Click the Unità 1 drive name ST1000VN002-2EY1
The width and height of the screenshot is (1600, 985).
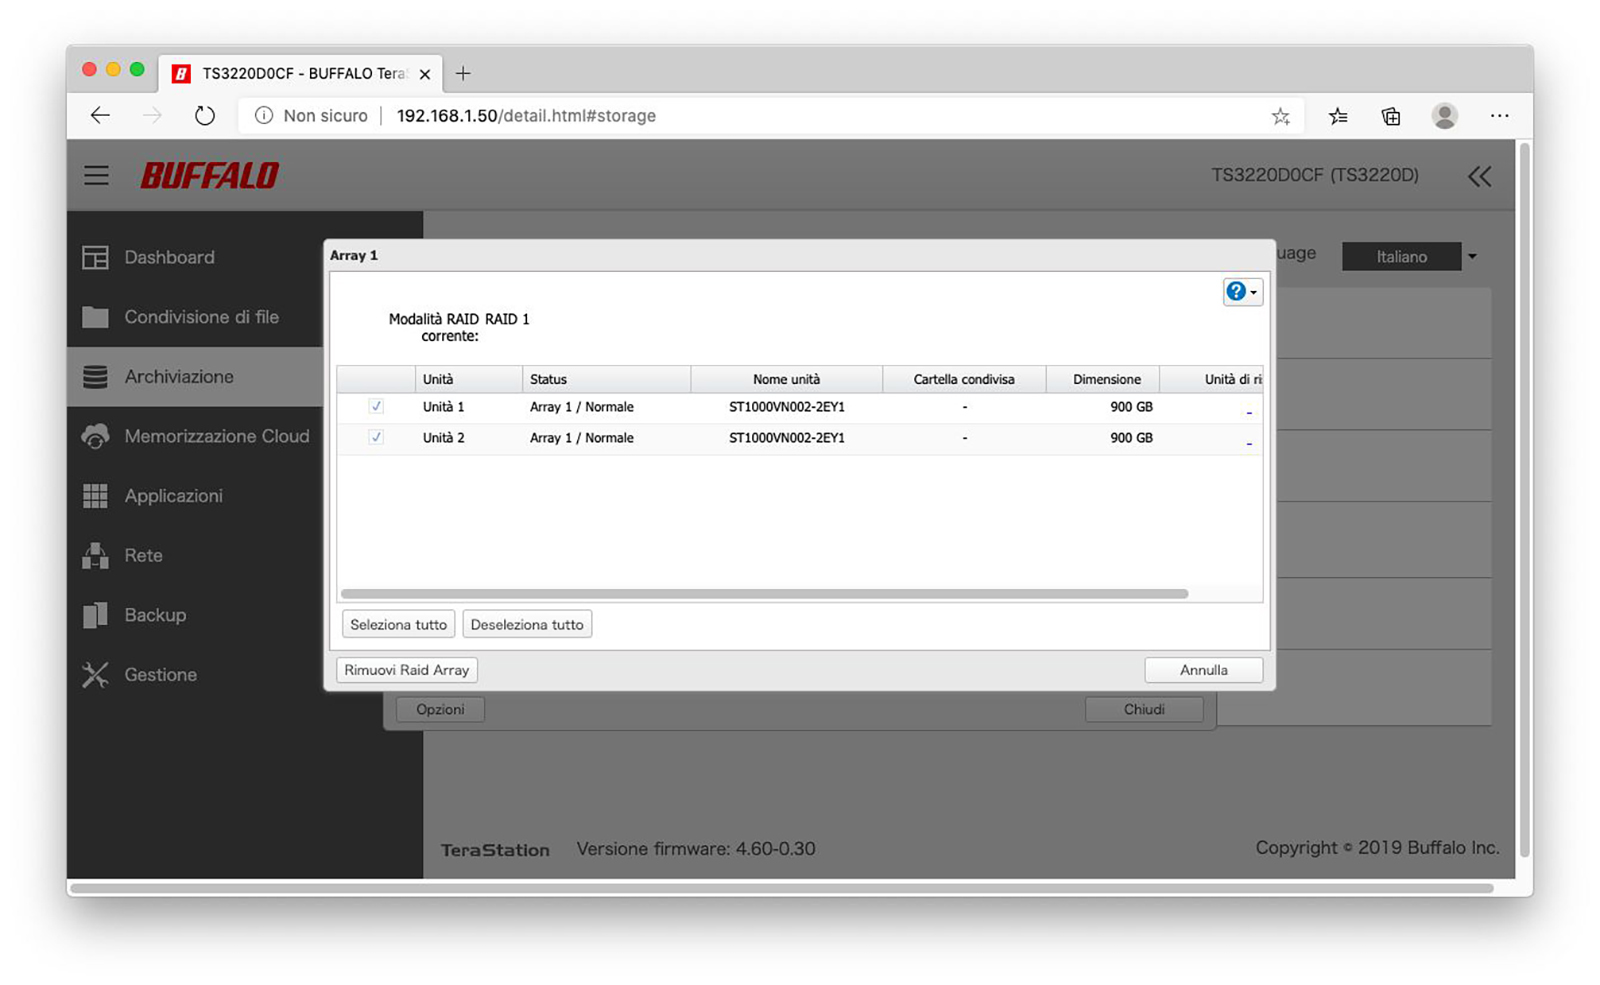pyautogui.click(x=787, y=407)
